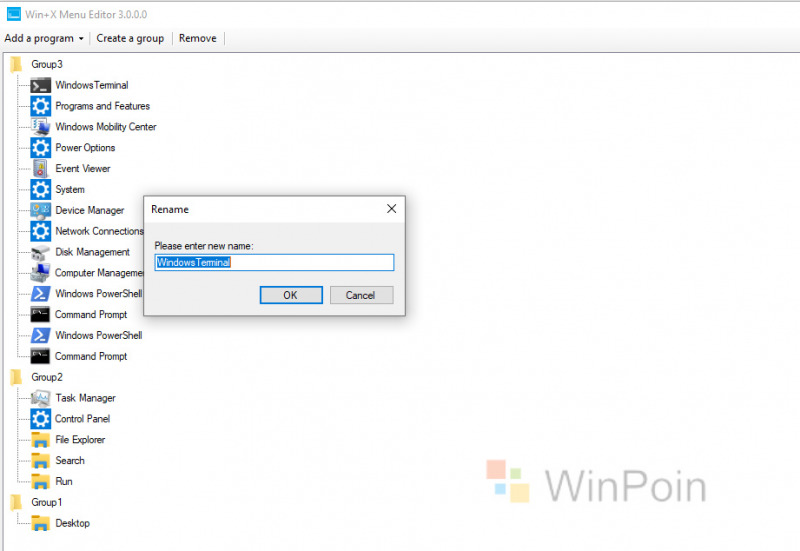Click the Group3 folder icon

coord(16,64)
